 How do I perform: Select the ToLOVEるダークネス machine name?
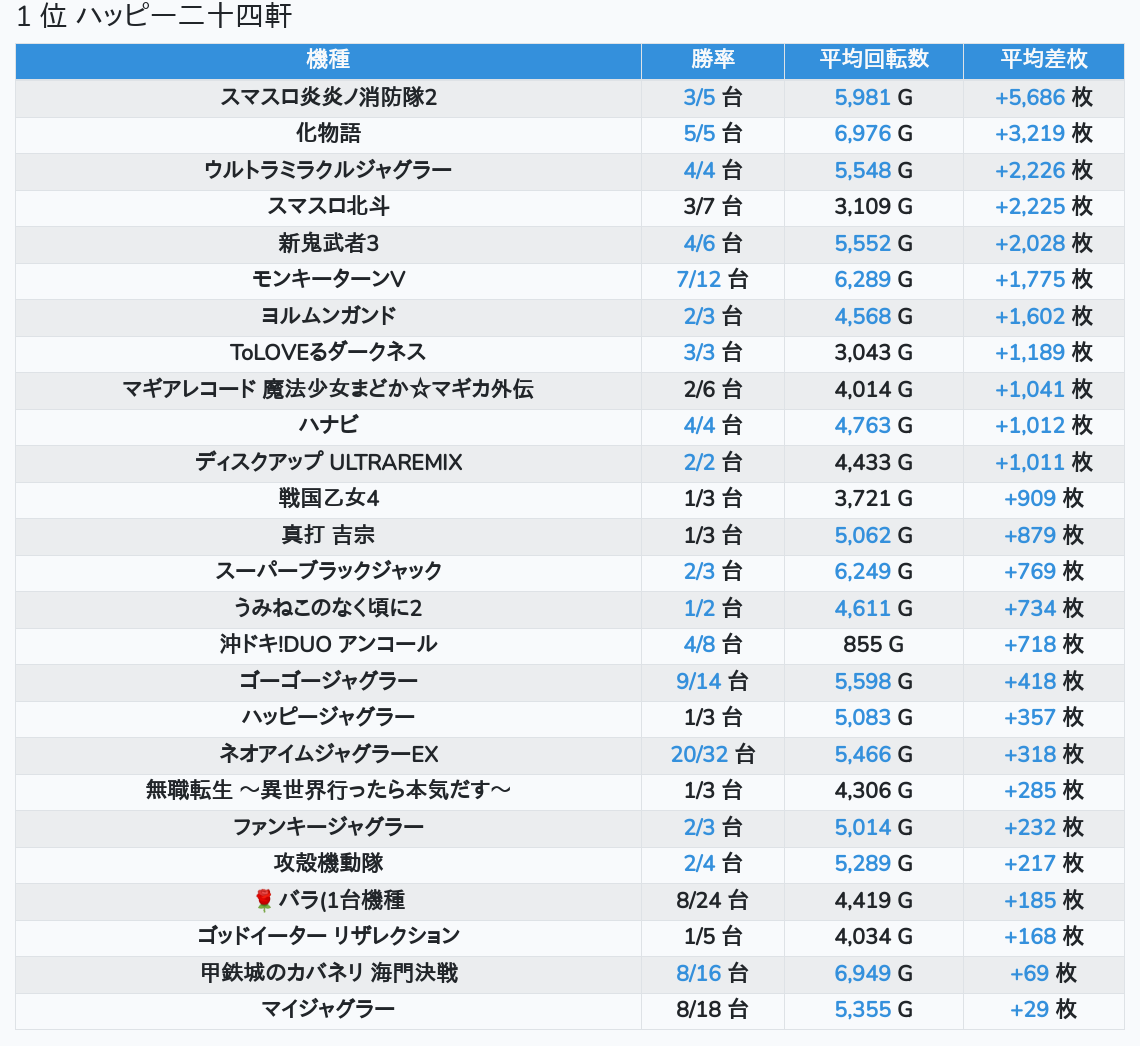(328, 352)
